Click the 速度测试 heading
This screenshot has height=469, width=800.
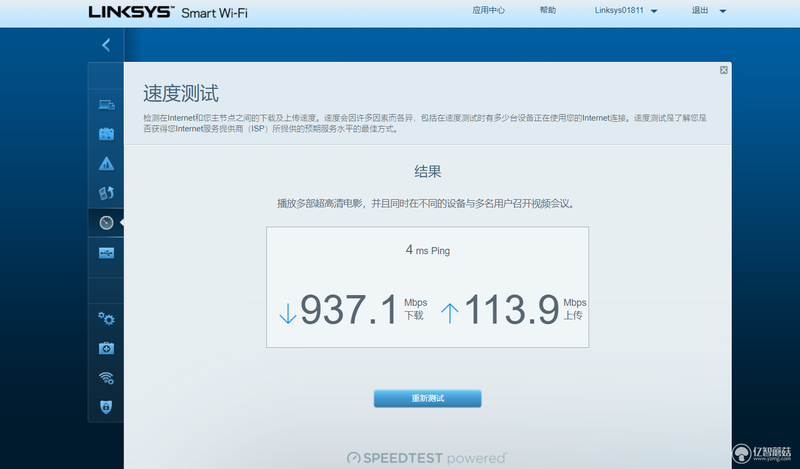pos(181,94)
